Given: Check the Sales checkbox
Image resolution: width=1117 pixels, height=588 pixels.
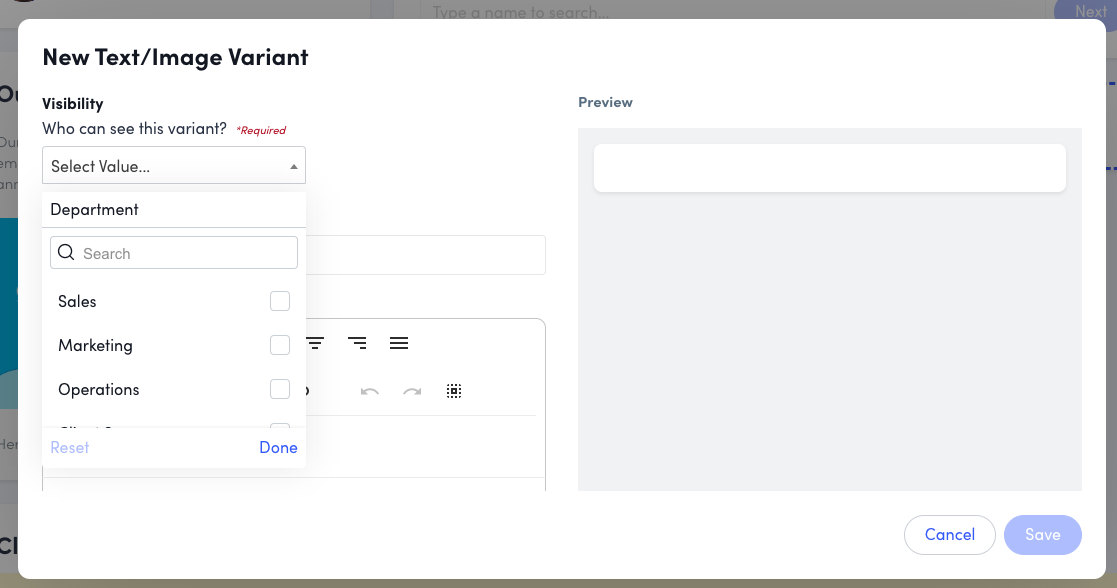Looking at the screenshot, I should tap(280, 300).
